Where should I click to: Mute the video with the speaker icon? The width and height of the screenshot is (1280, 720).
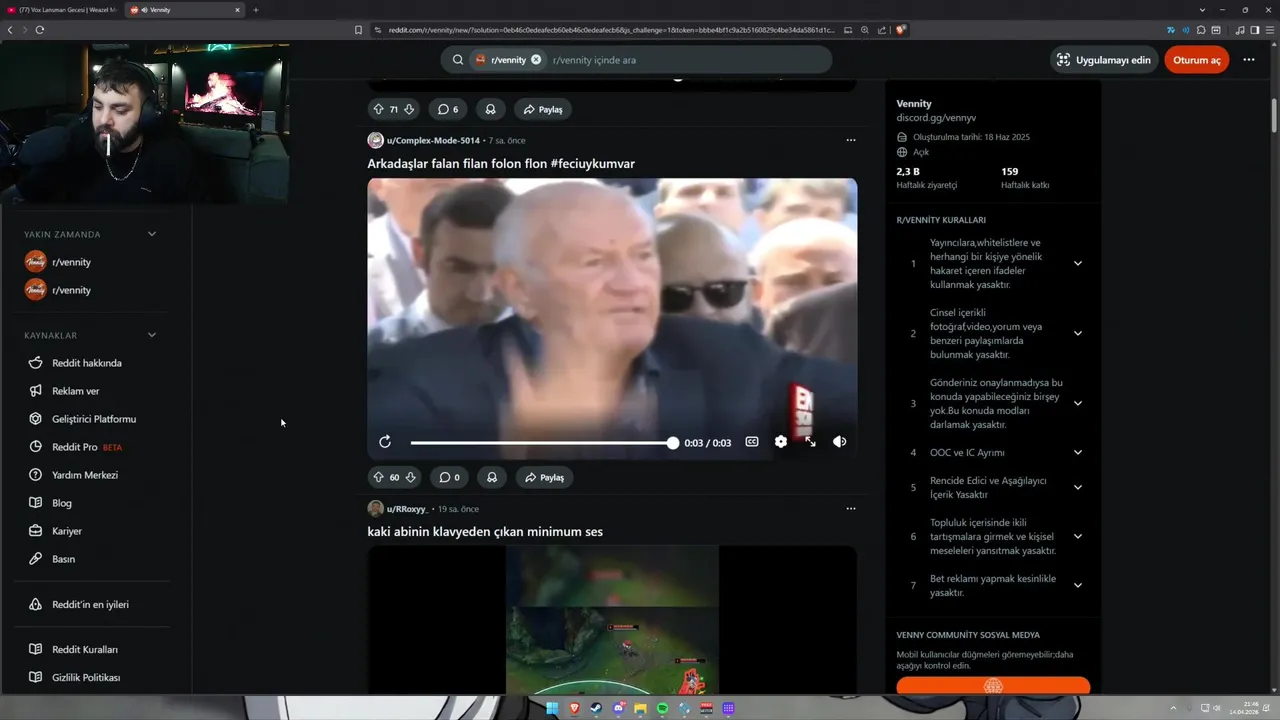(x=840, y=442)
